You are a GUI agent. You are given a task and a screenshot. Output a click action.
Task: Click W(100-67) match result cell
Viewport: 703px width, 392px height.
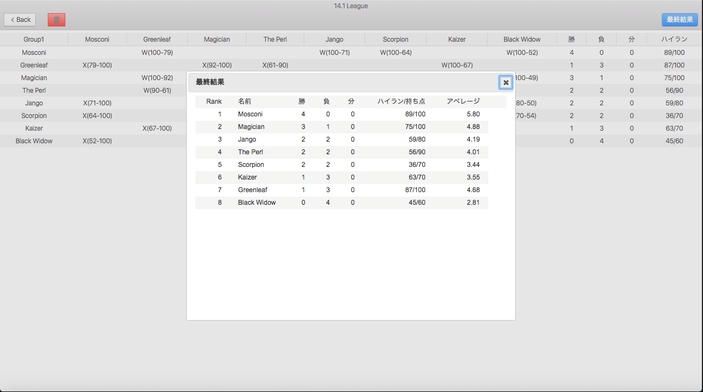pyautogui.click(x=457, y=65)
